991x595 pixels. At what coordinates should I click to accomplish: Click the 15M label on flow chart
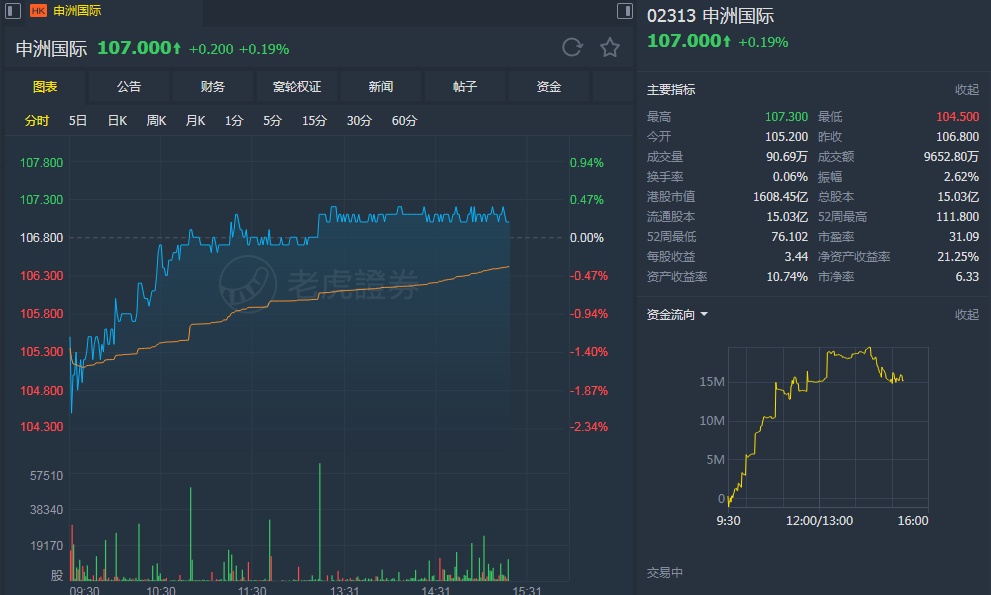pos(712,382)
